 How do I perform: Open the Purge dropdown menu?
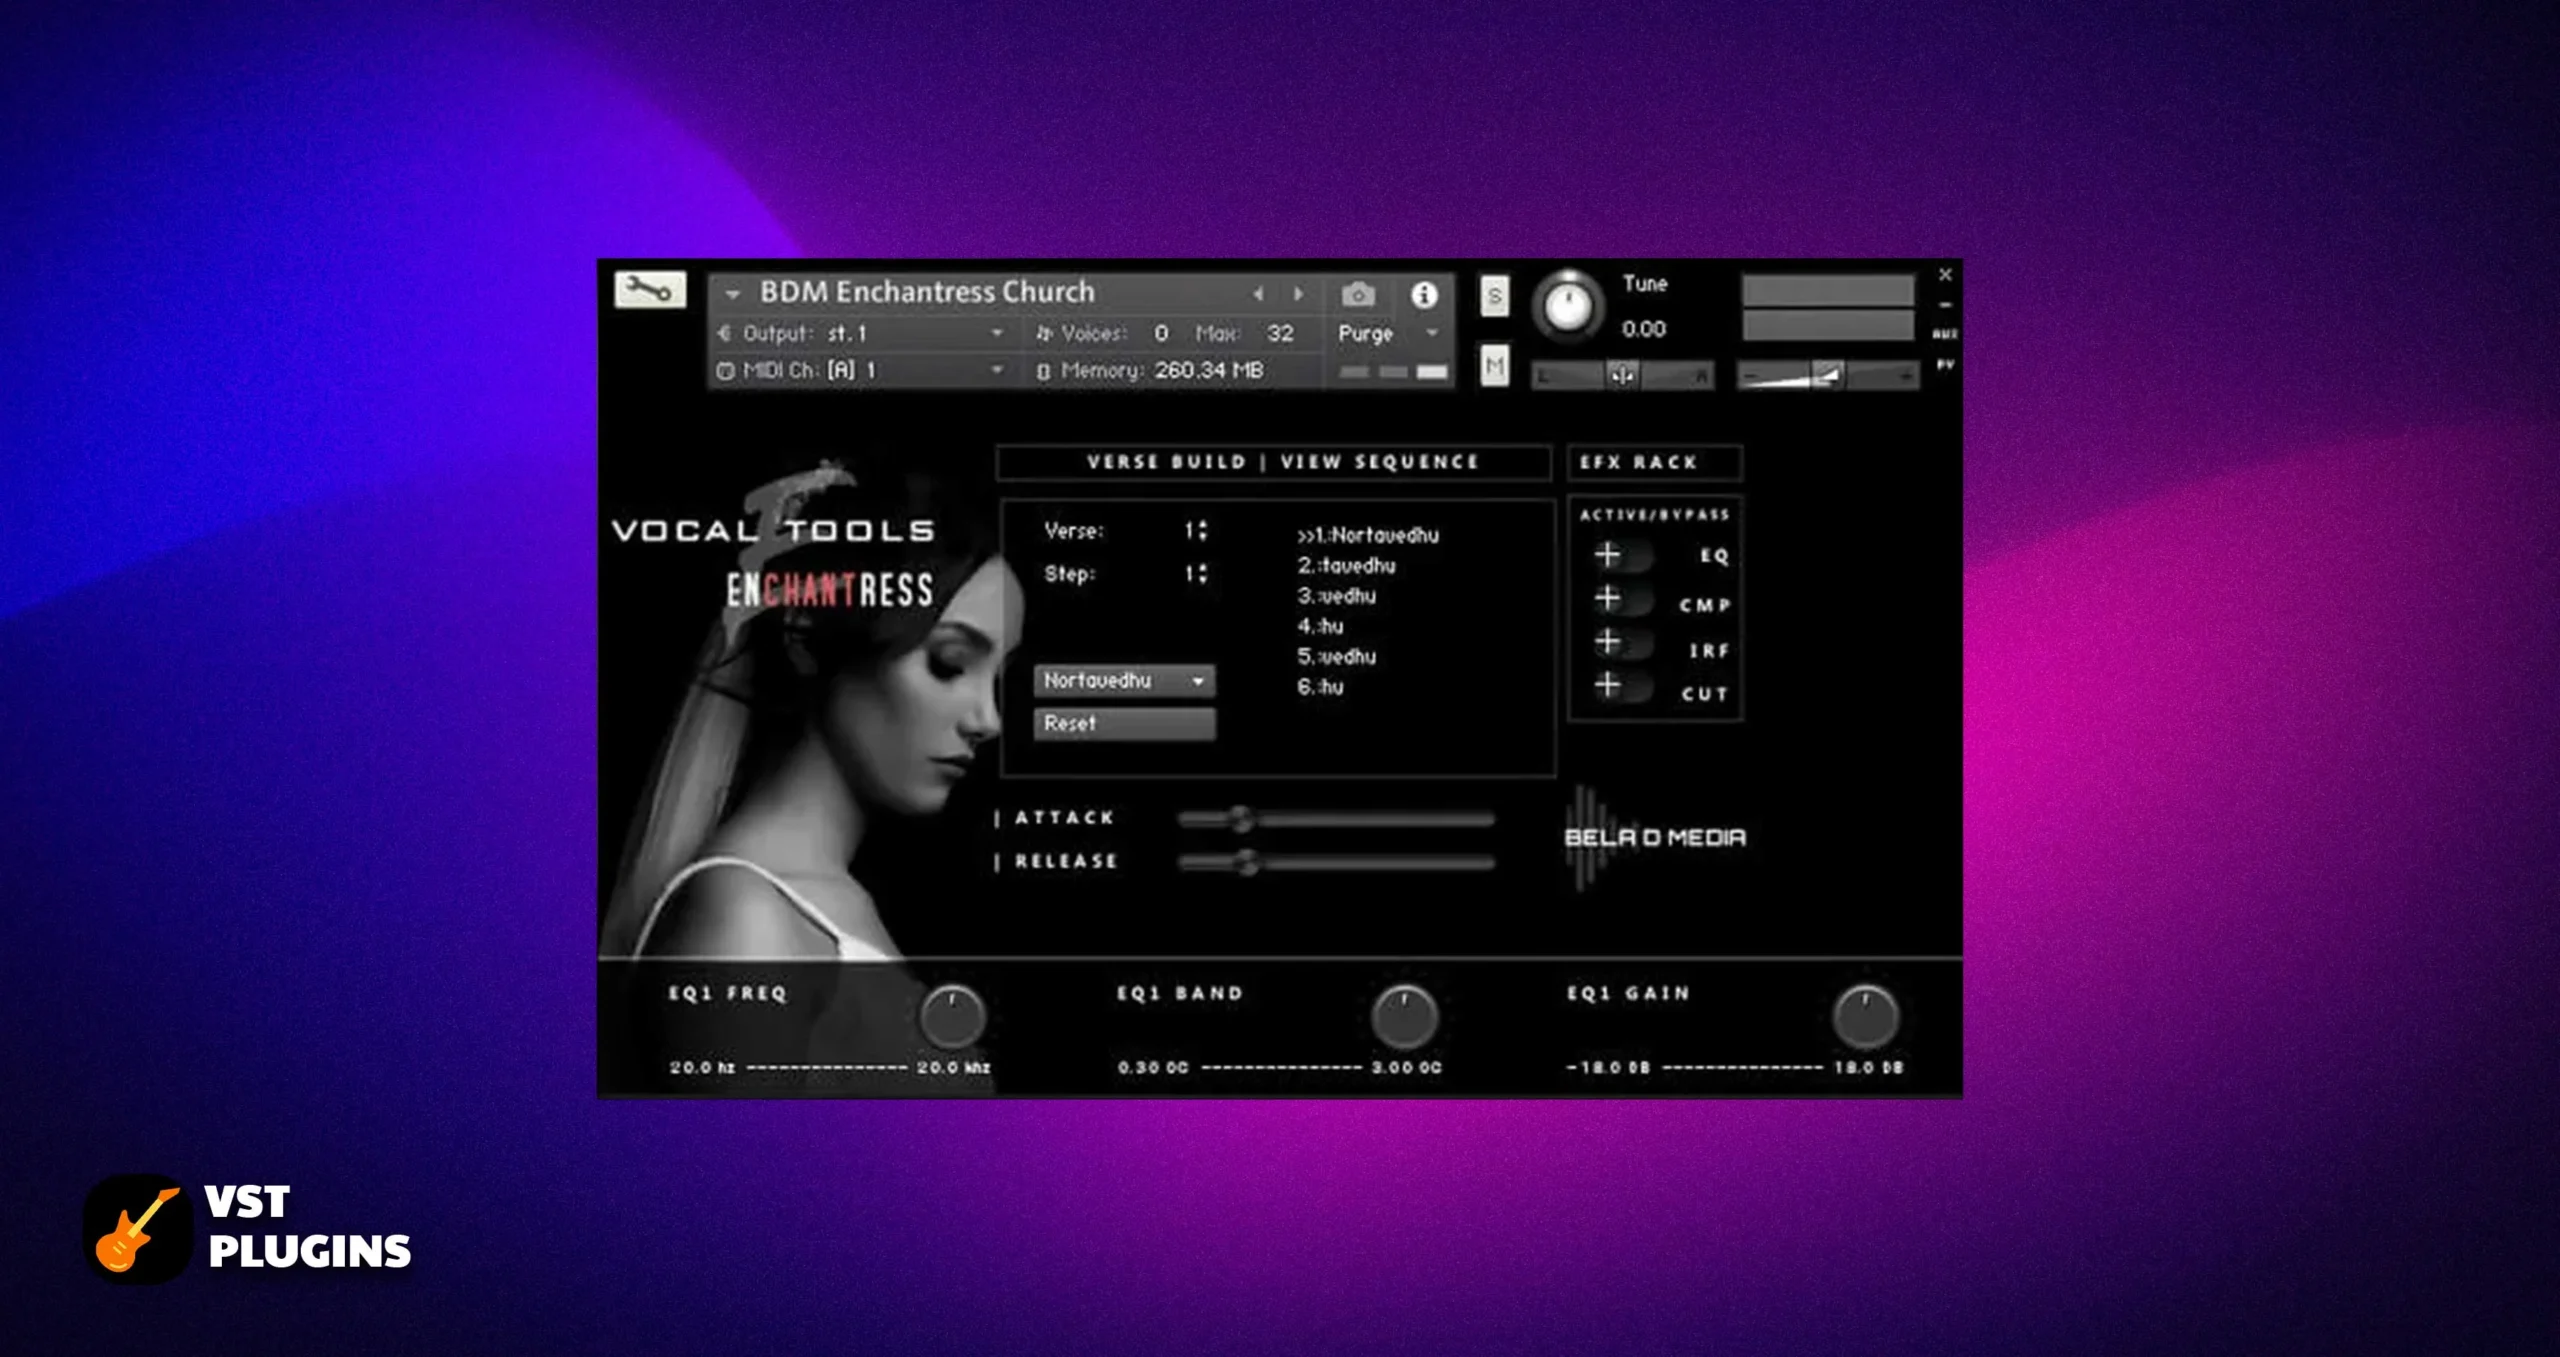(1388, 333)
